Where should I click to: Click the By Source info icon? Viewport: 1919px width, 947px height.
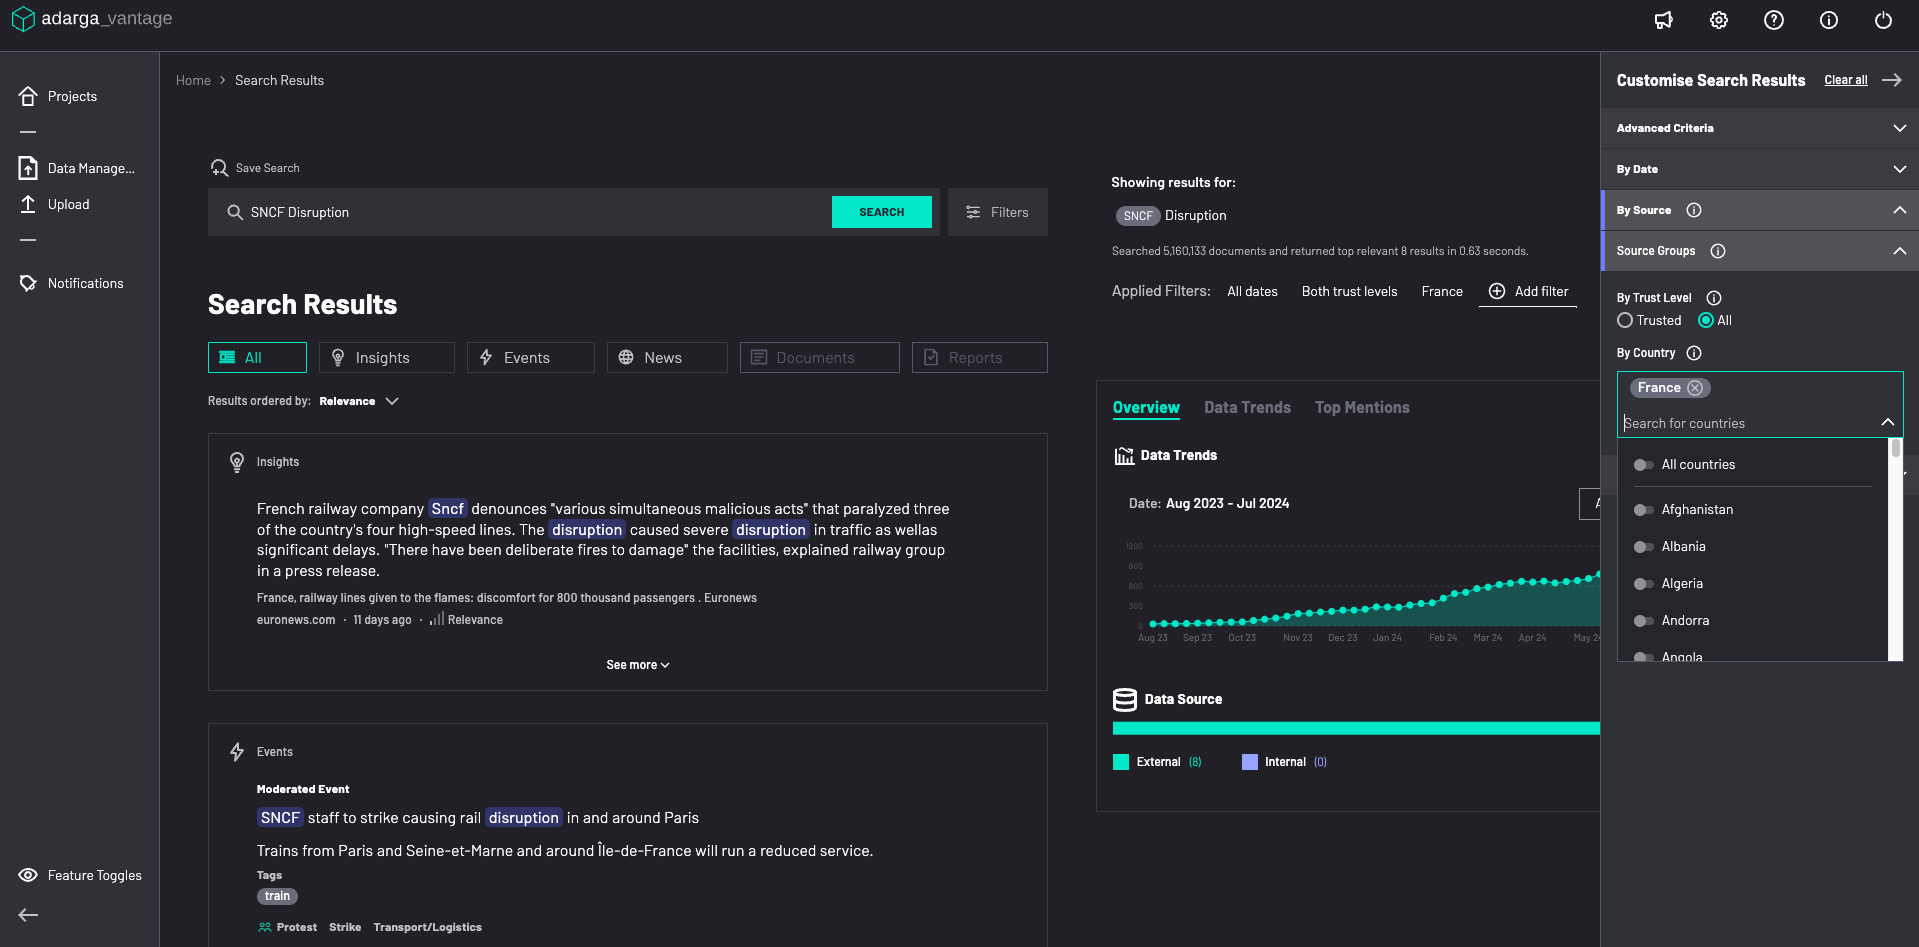pos(1694,210)
